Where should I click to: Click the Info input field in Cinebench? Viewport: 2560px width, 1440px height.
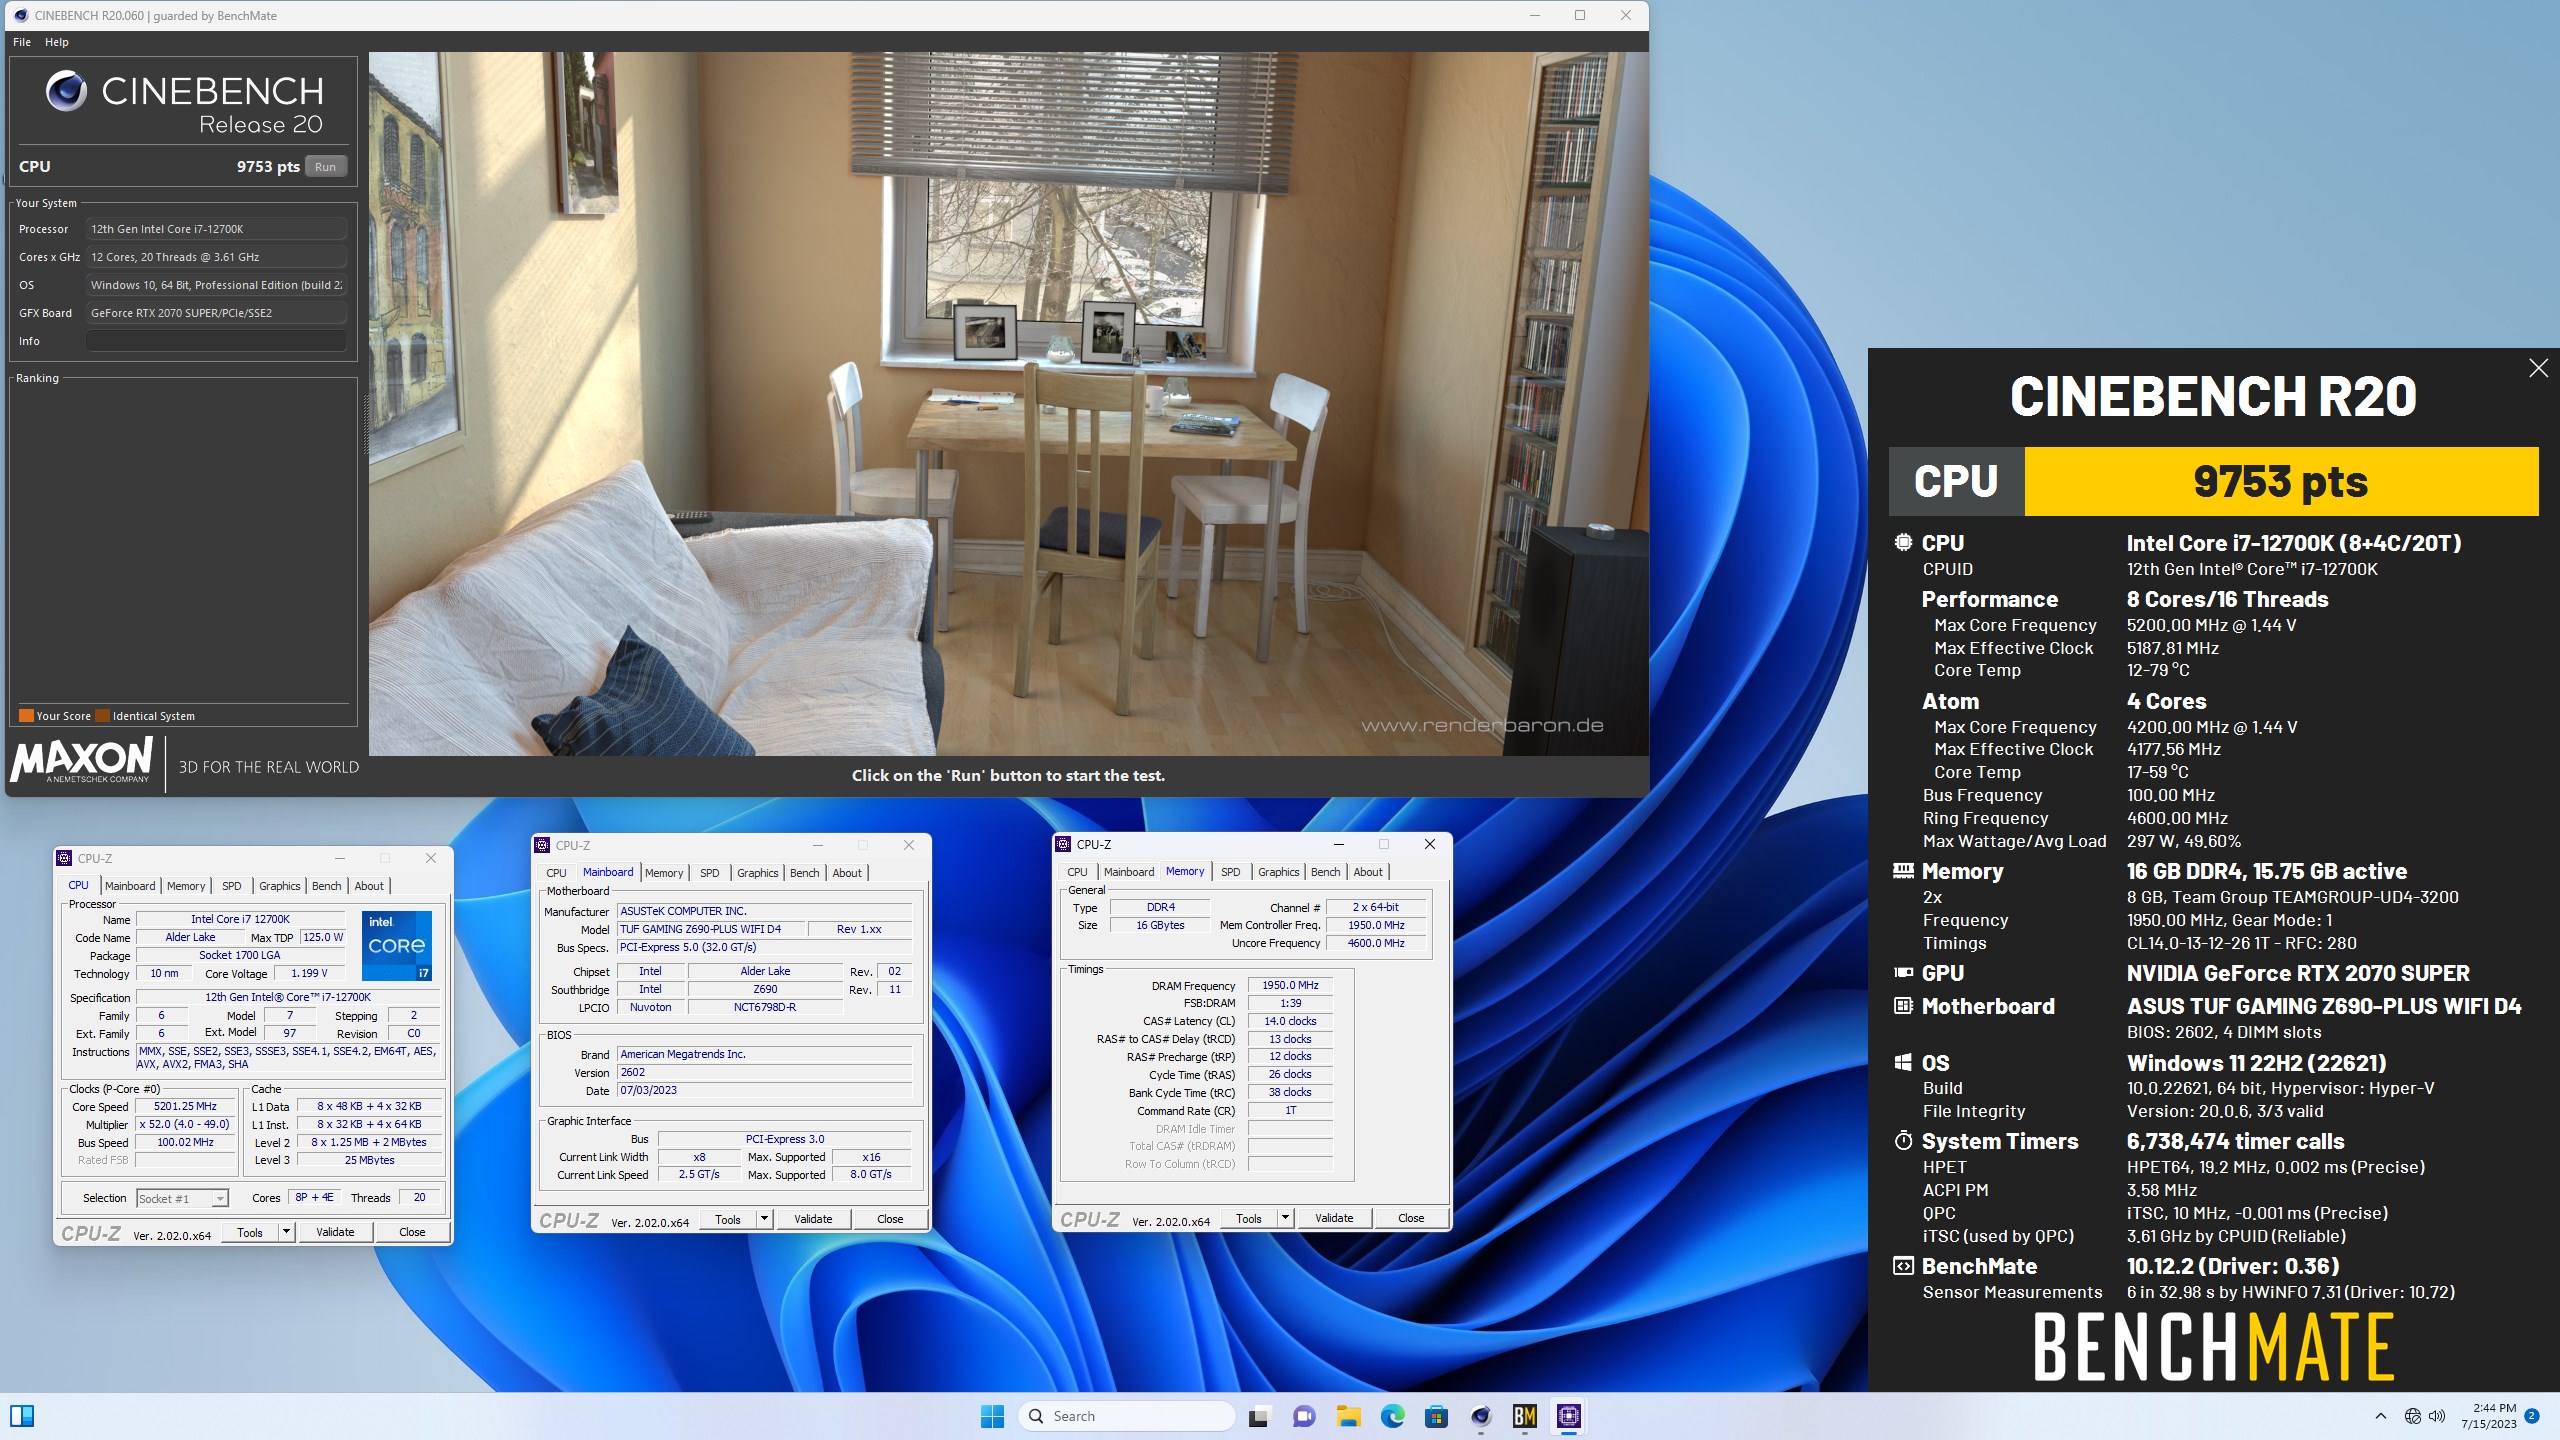(x=216, y=341)
